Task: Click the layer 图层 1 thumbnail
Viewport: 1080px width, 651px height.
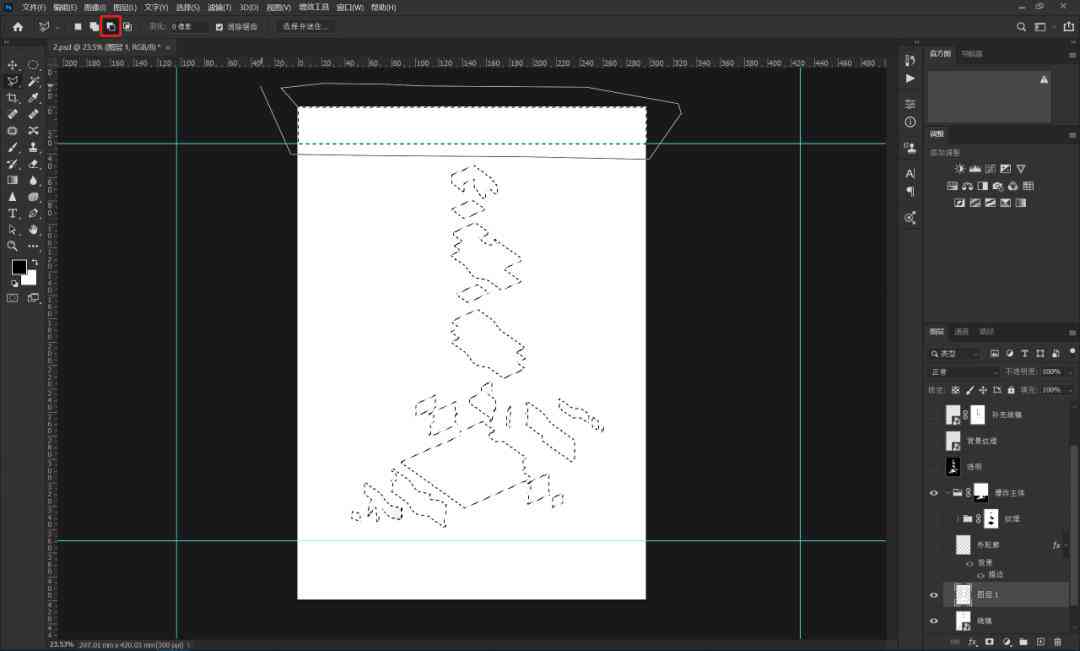Action: click(963, 595)
